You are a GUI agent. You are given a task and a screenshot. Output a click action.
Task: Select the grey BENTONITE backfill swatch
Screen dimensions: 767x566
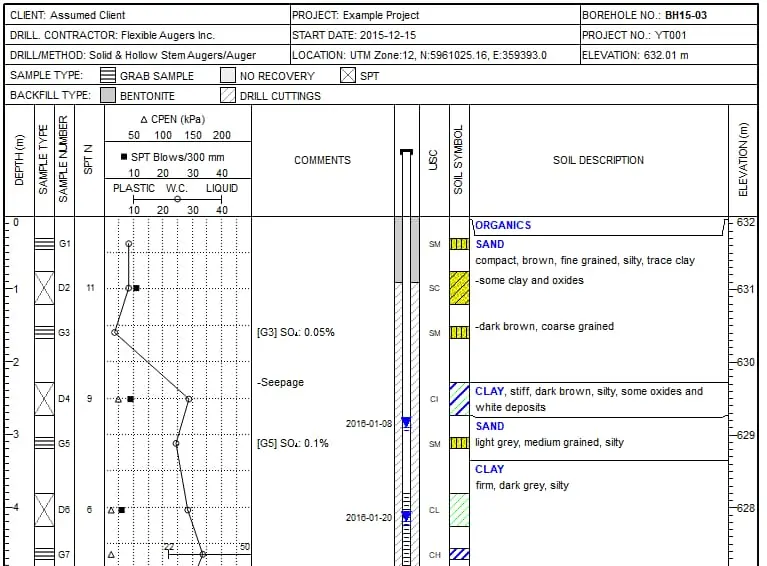[x=108, y=95]
